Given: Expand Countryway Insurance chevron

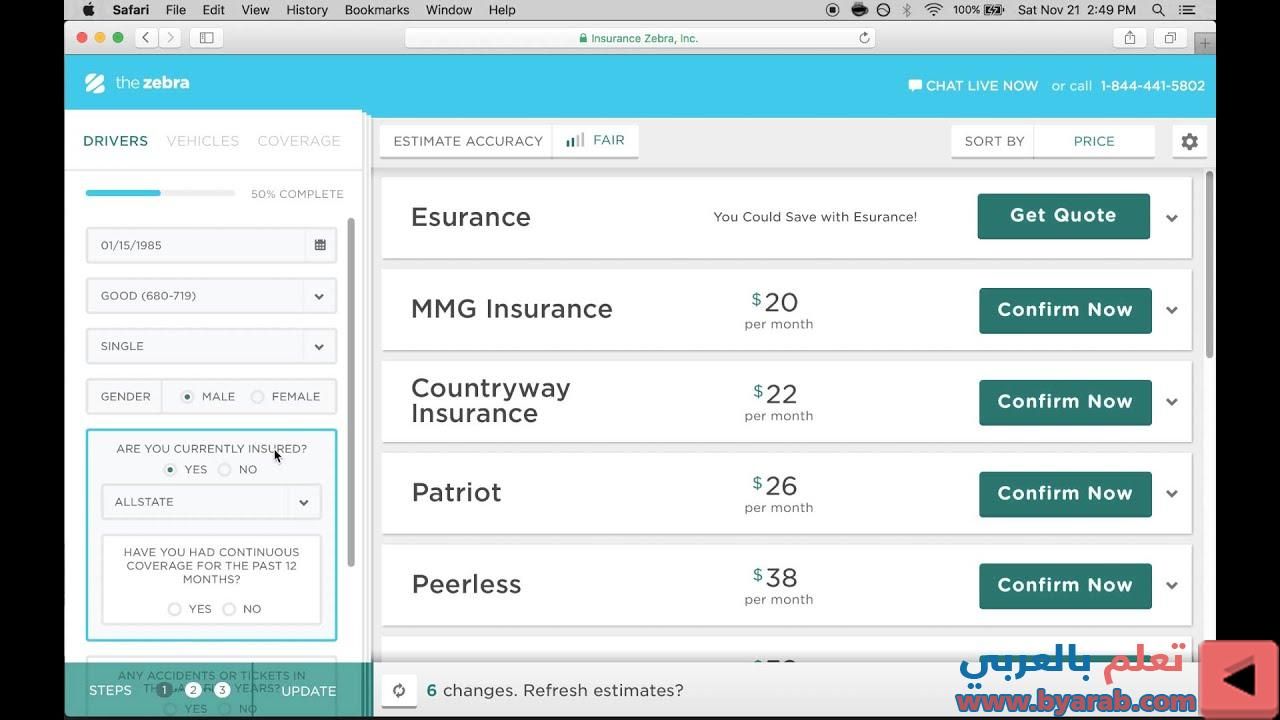Looking at the screenshot, I should (x=1171, y=402).
